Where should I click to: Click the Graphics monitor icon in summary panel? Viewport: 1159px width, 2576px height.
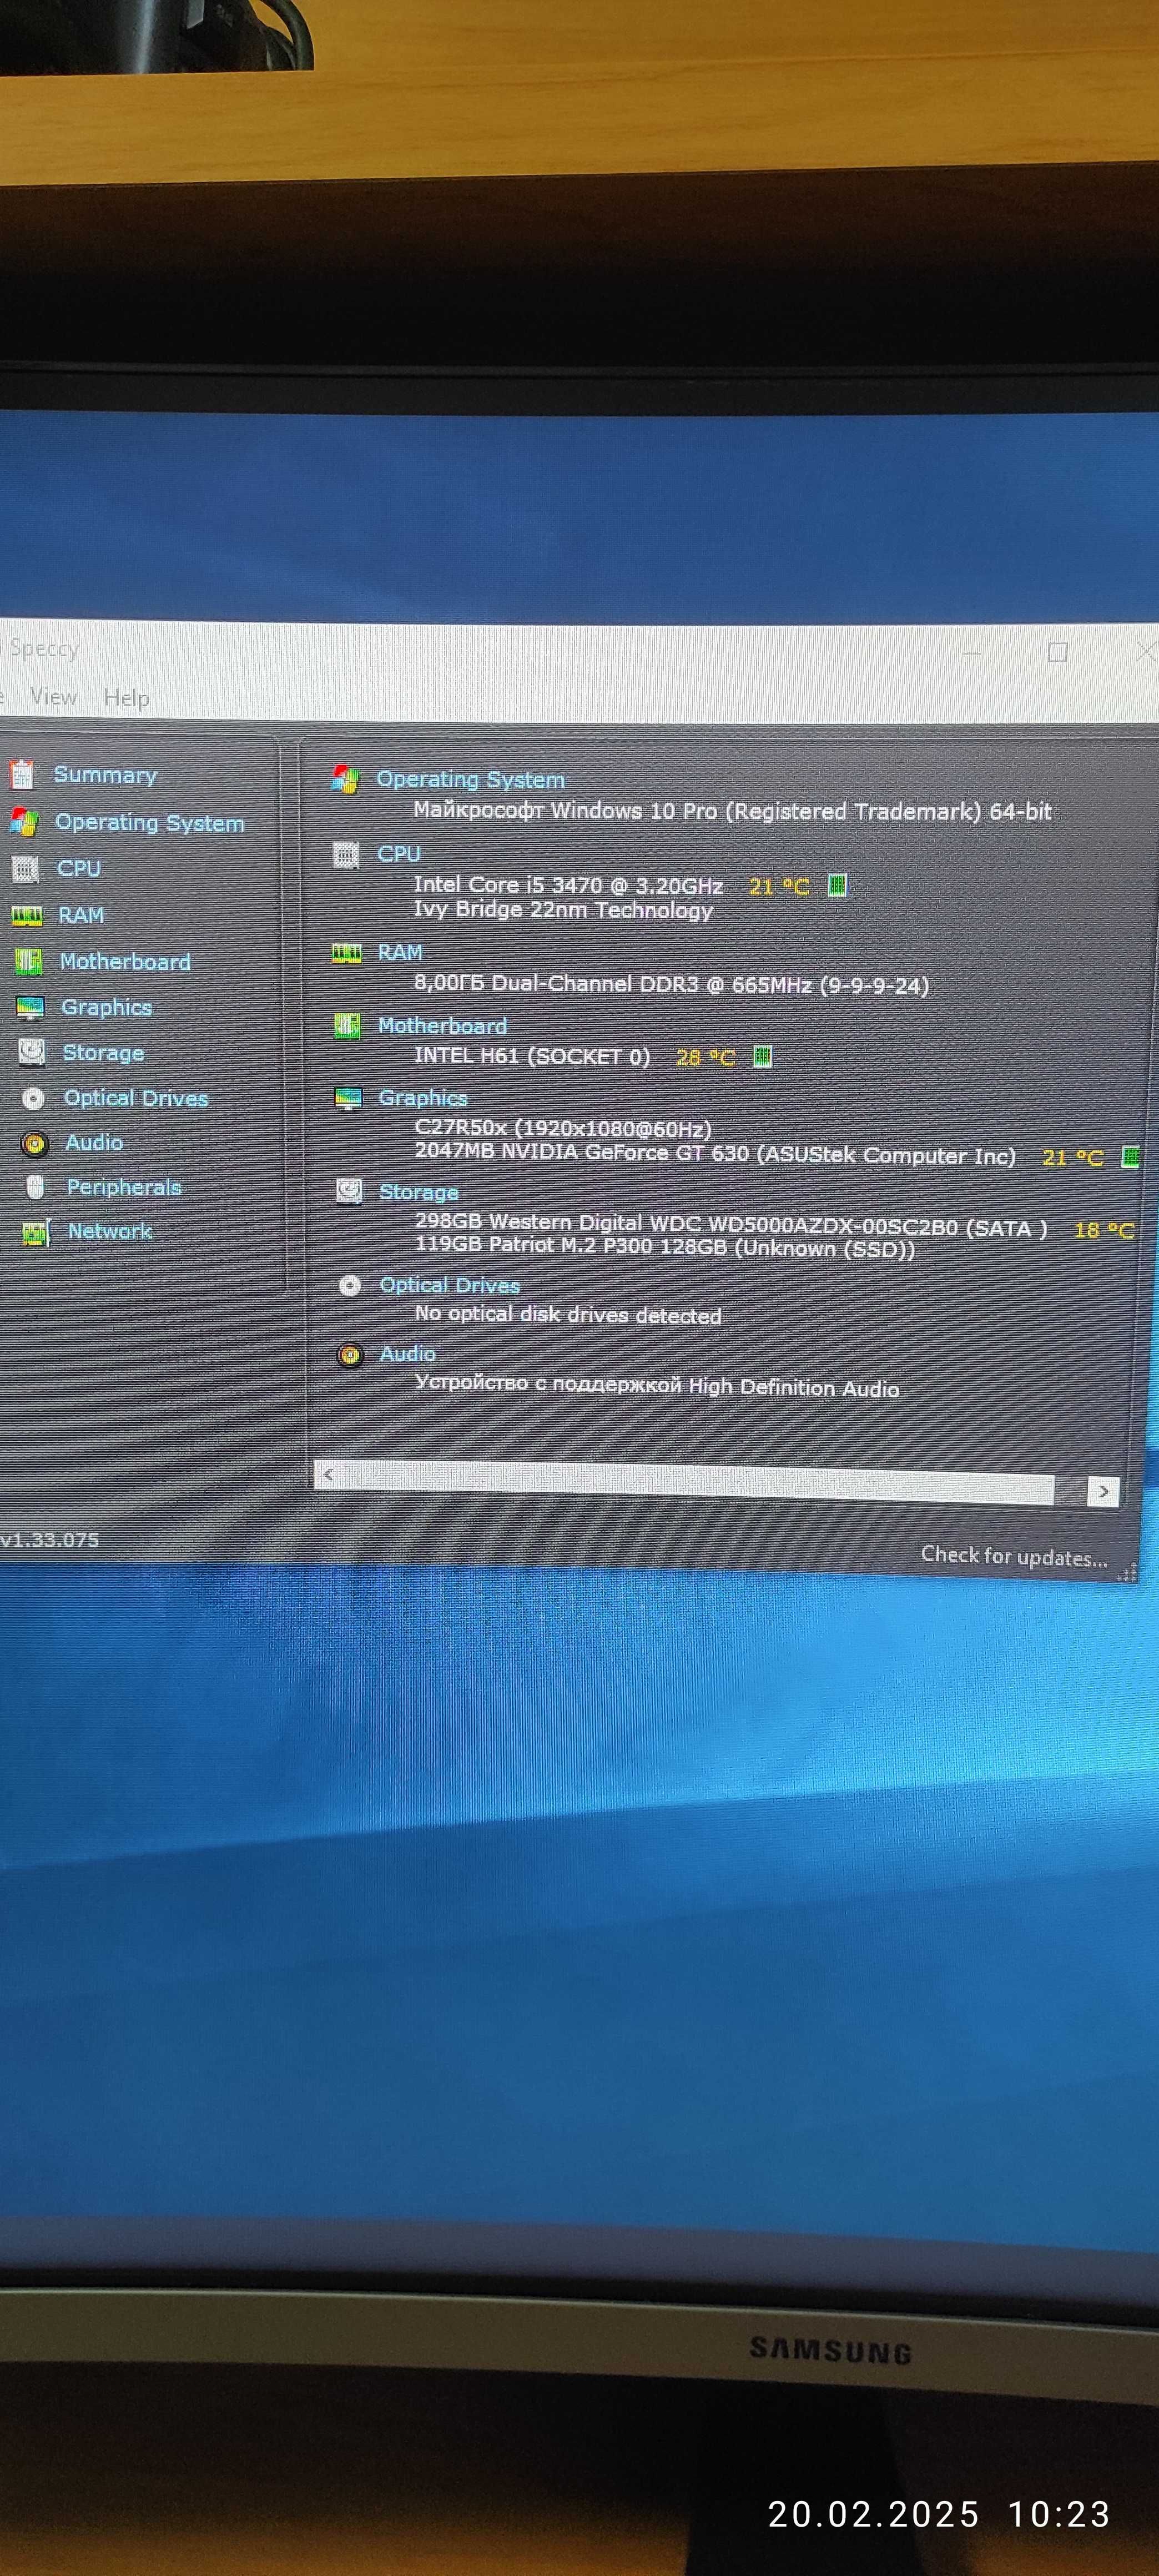coord(348,1098)
